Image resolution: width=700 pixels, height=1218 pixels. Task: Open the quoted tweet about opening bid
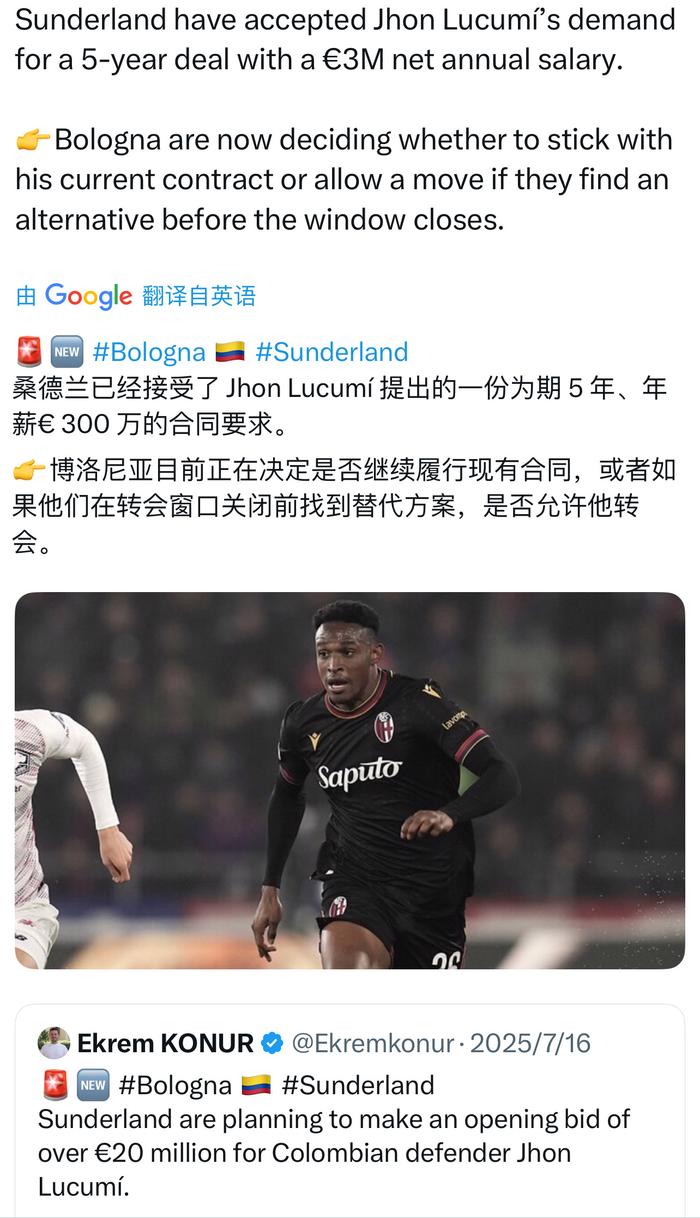pos(350,1110)
